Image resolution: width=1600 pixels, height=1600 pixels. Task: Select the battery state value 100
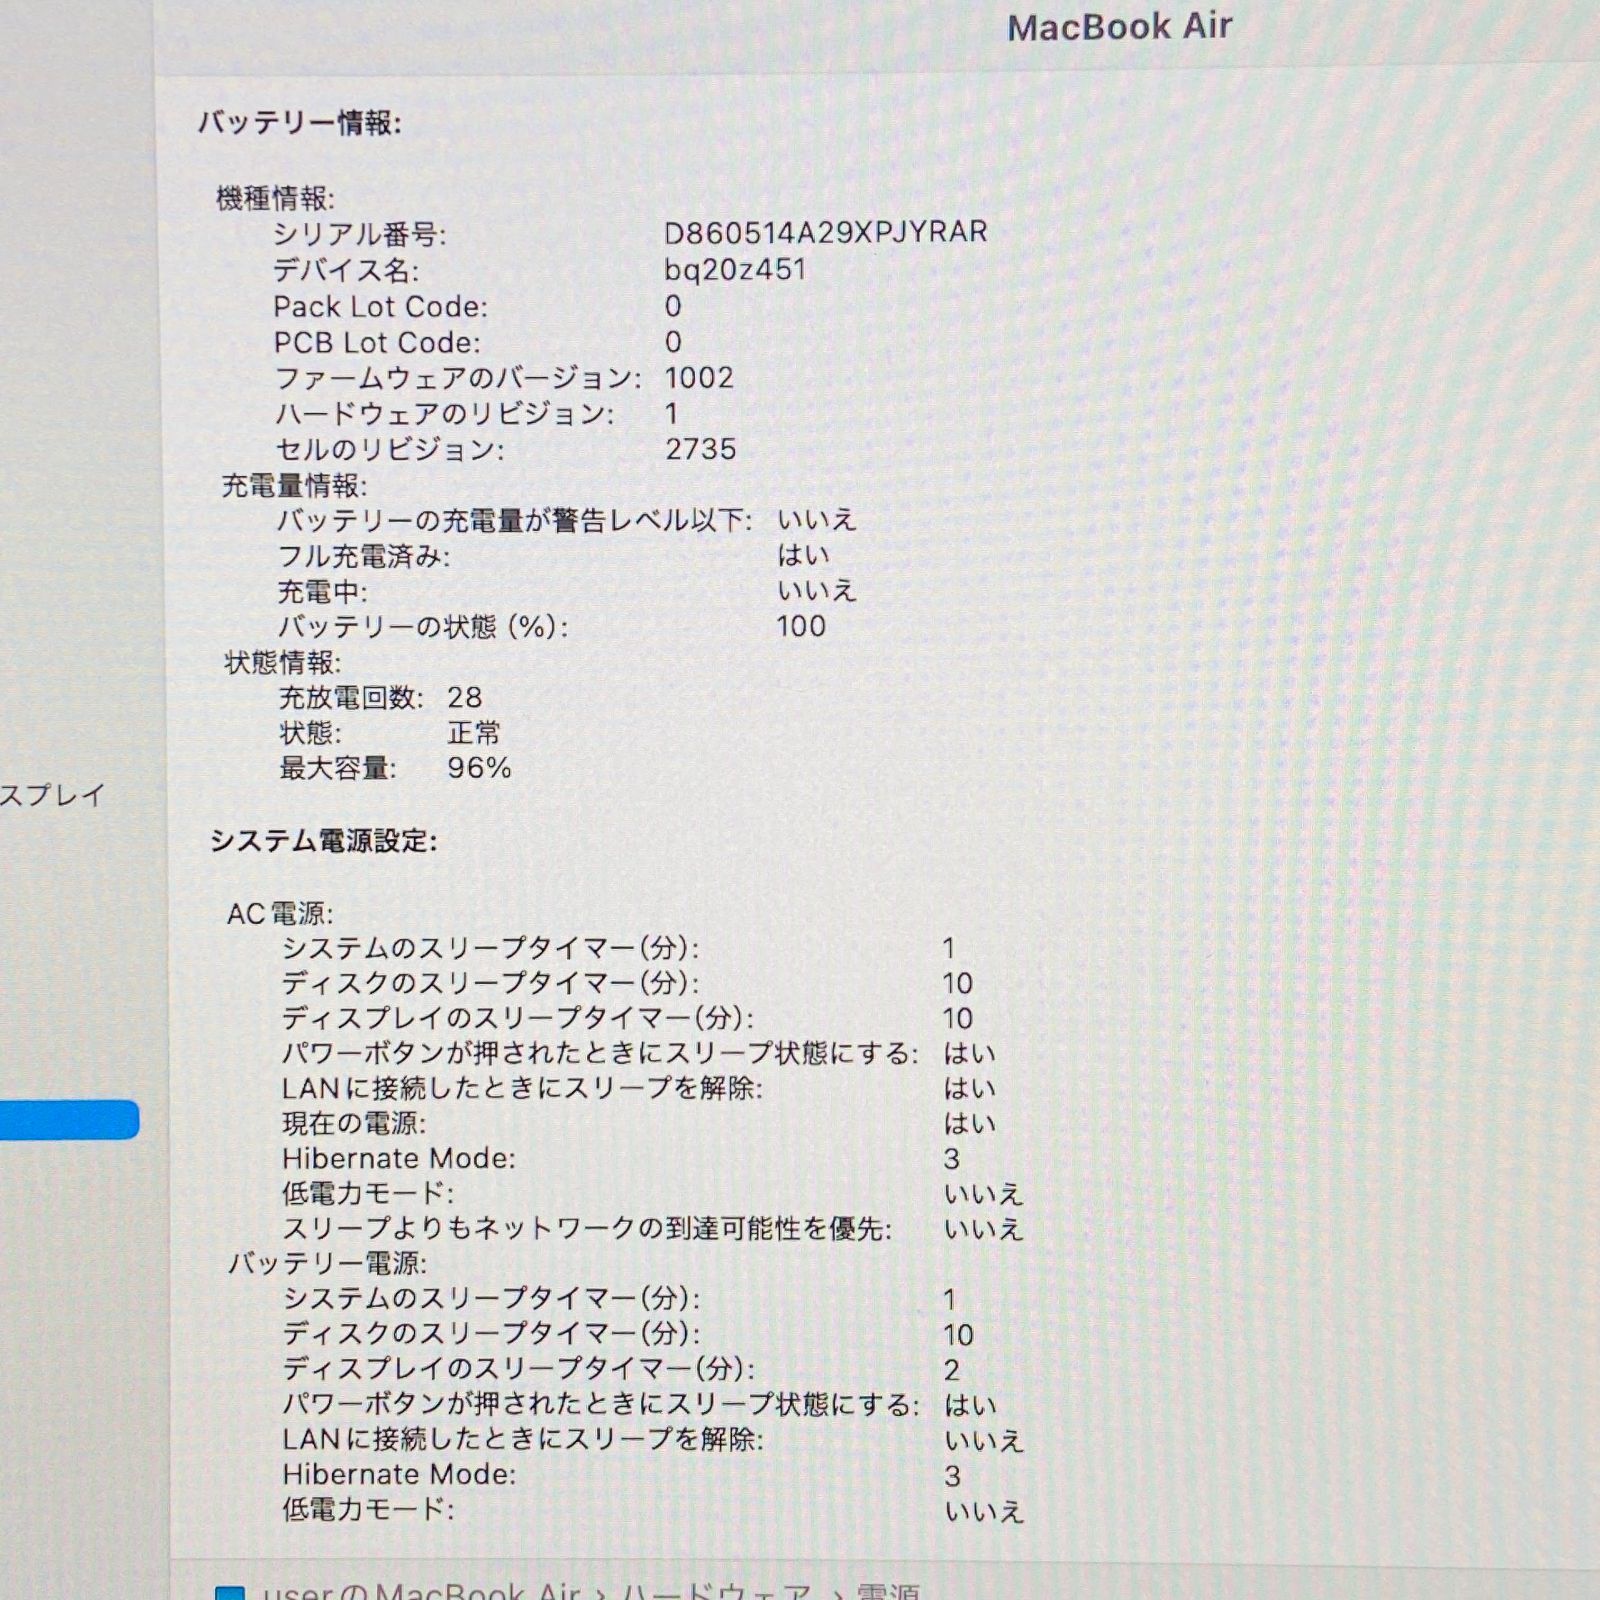coord(802,627)
